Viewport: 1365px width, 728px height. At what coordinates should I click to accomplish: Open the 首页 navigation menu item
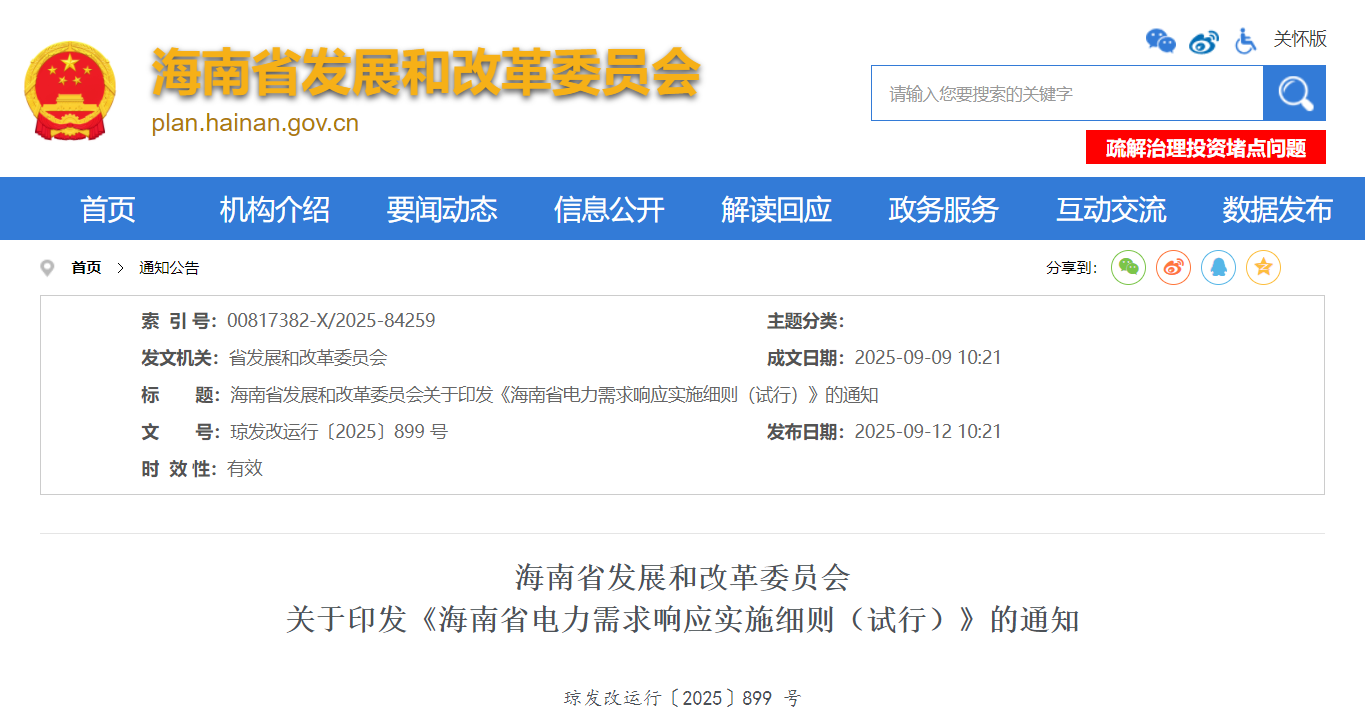[108, 209]
